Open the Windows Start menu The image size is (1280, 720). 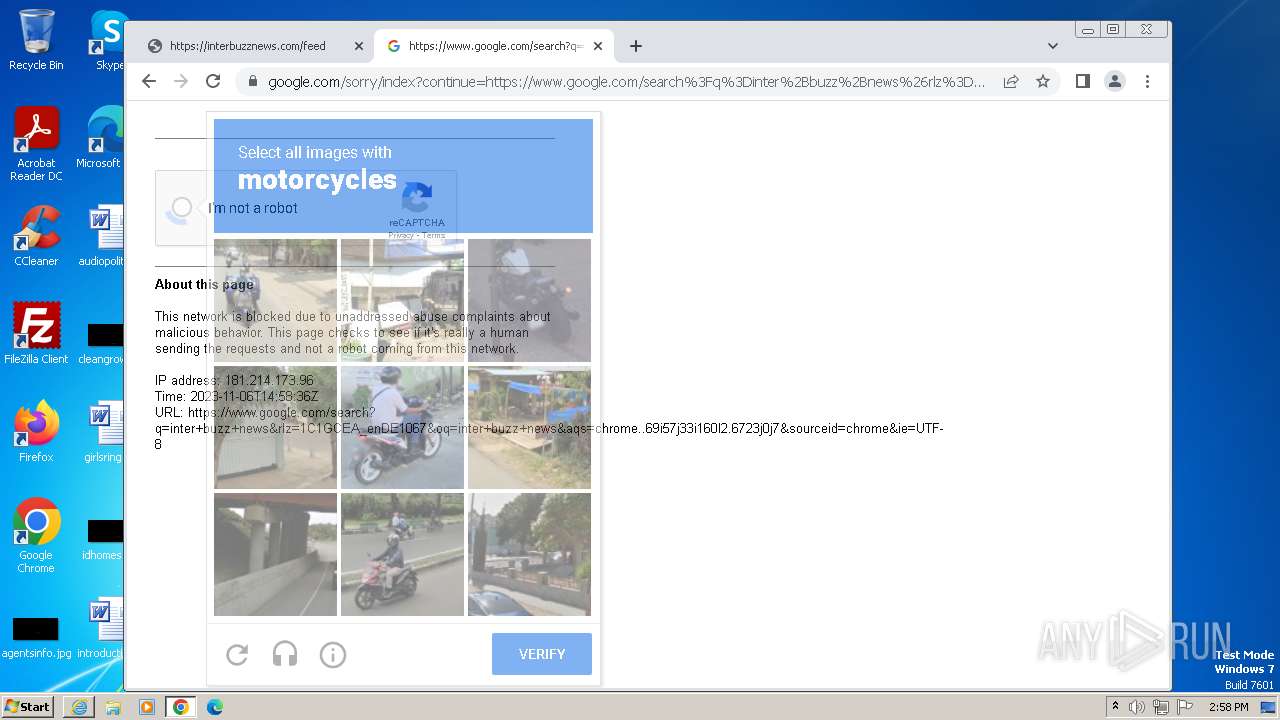(x=27, y=706)
